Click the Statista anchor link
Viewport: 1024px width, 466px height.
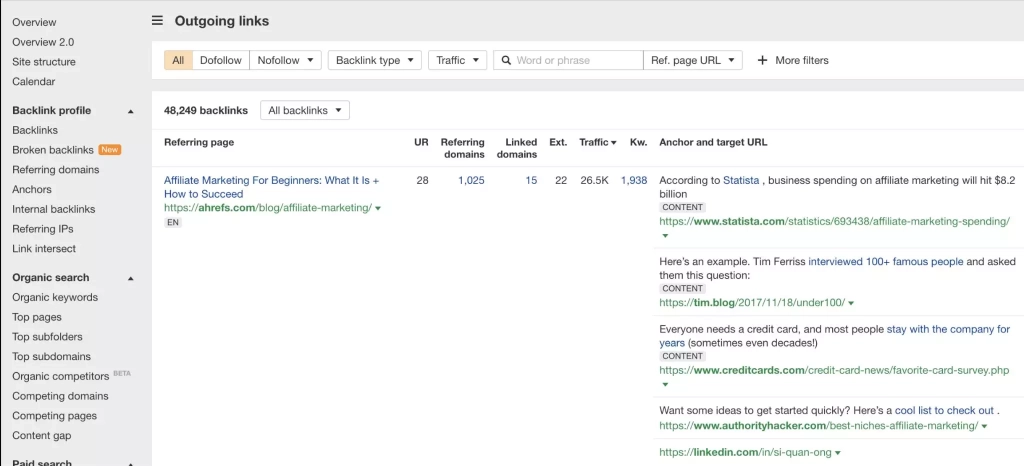pyautogui.click(x=741, y=181)
